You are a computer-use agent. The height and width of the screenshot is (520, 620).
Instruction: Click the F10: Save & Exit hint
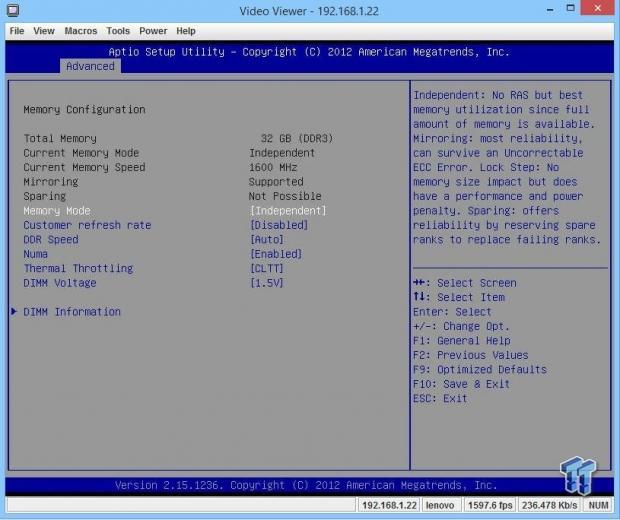(461, 384)
